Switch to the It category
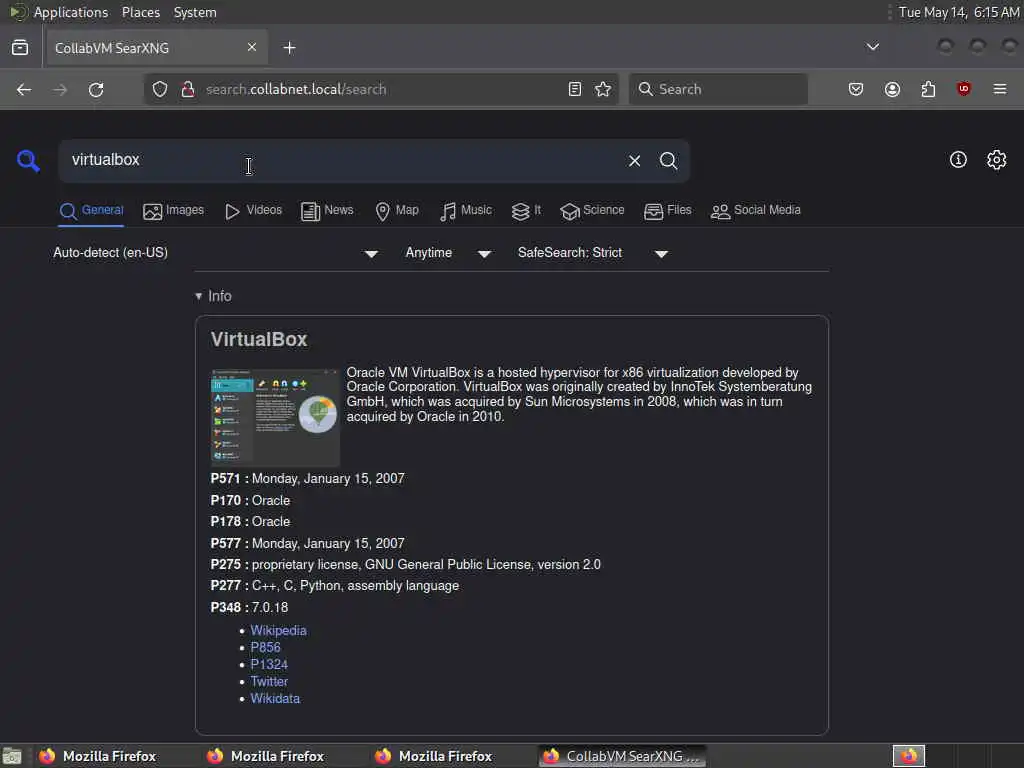 click(526, 210)
